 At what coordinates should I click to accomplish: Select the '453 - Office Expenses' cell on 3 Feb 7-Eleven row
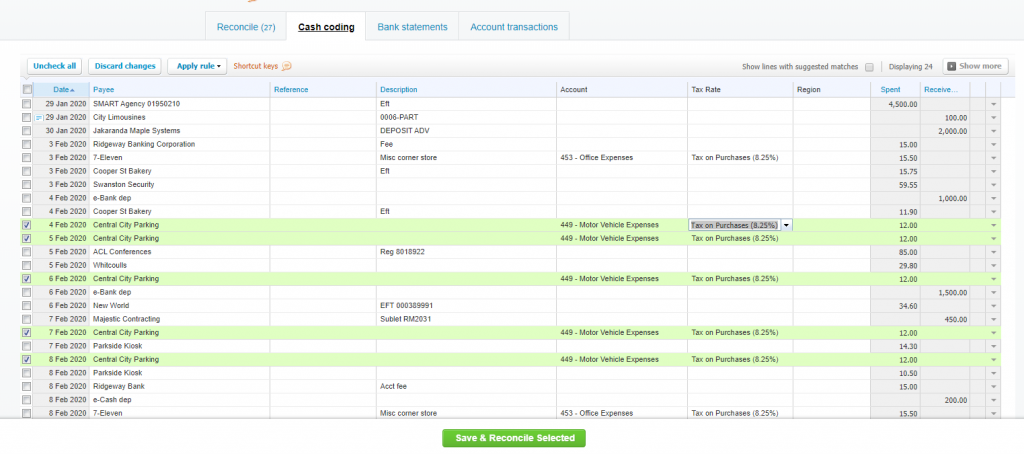[622, 158]
